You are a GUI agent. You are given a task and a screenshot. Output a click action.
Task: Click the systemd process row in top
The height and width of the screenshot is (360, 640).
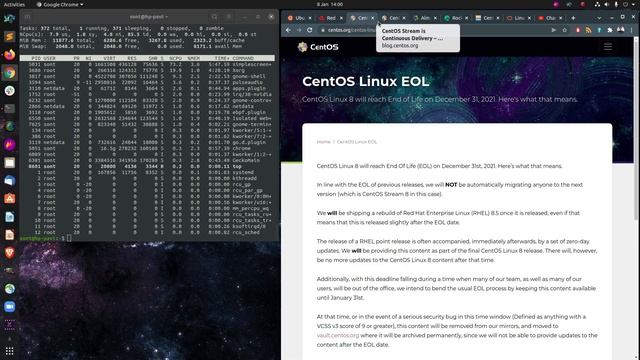point(147,172)
